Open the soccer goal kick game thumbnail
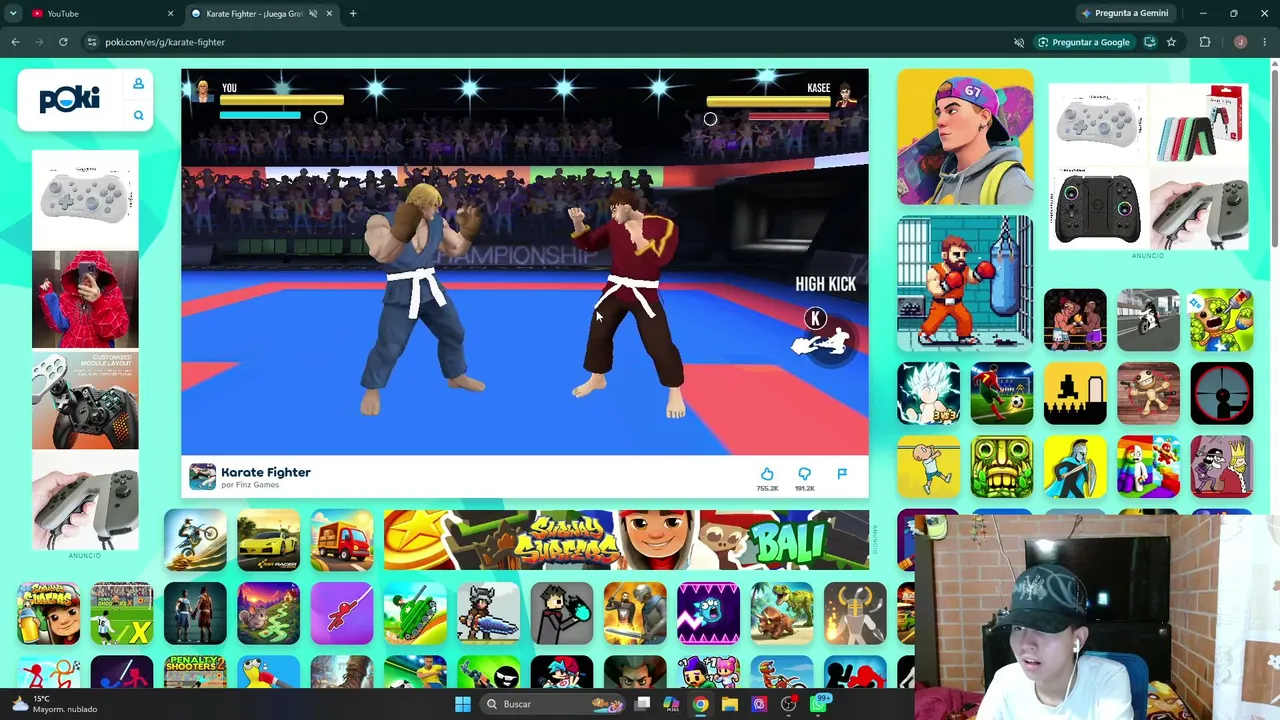1280x720 pixels. click(1002, 394)
